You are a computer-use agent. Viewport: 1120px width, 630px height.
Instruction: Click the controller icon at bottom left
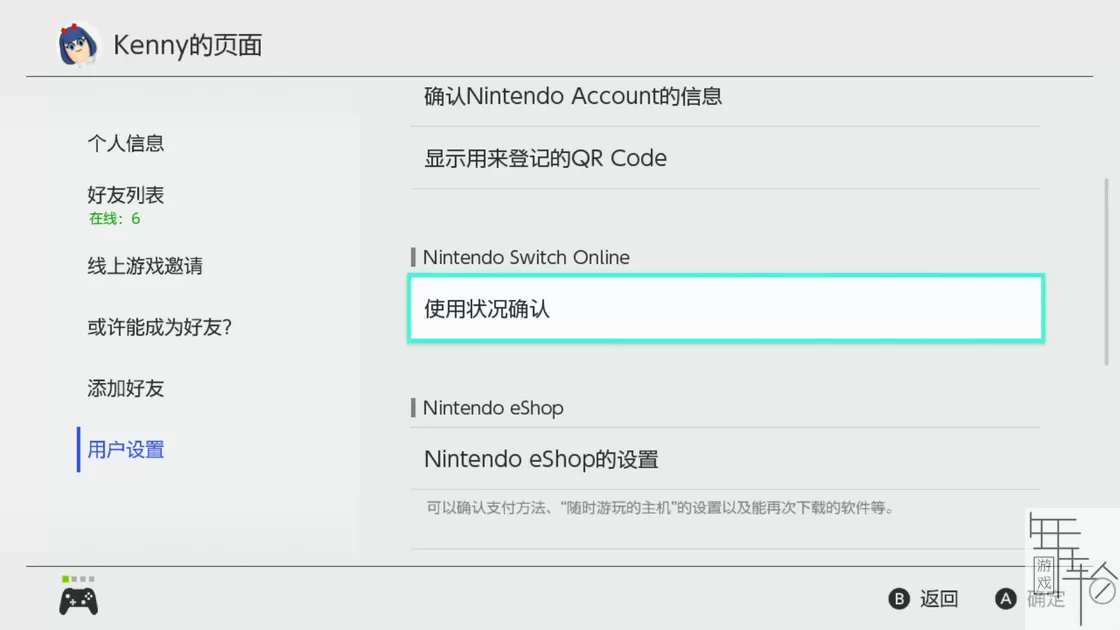(x=79, y=601)
